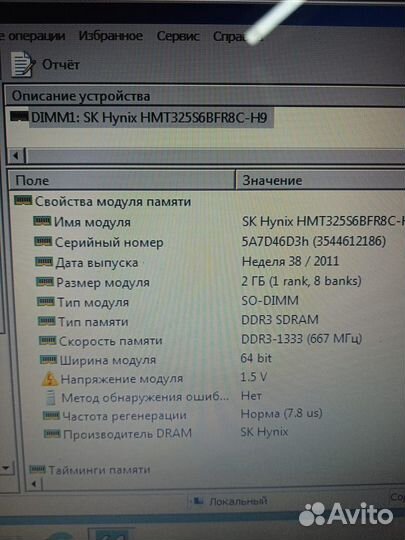Click value Норма (7.8 us)
Image resolution: width=405 pixels, height=540 pixels.
[x=281, y=413]
